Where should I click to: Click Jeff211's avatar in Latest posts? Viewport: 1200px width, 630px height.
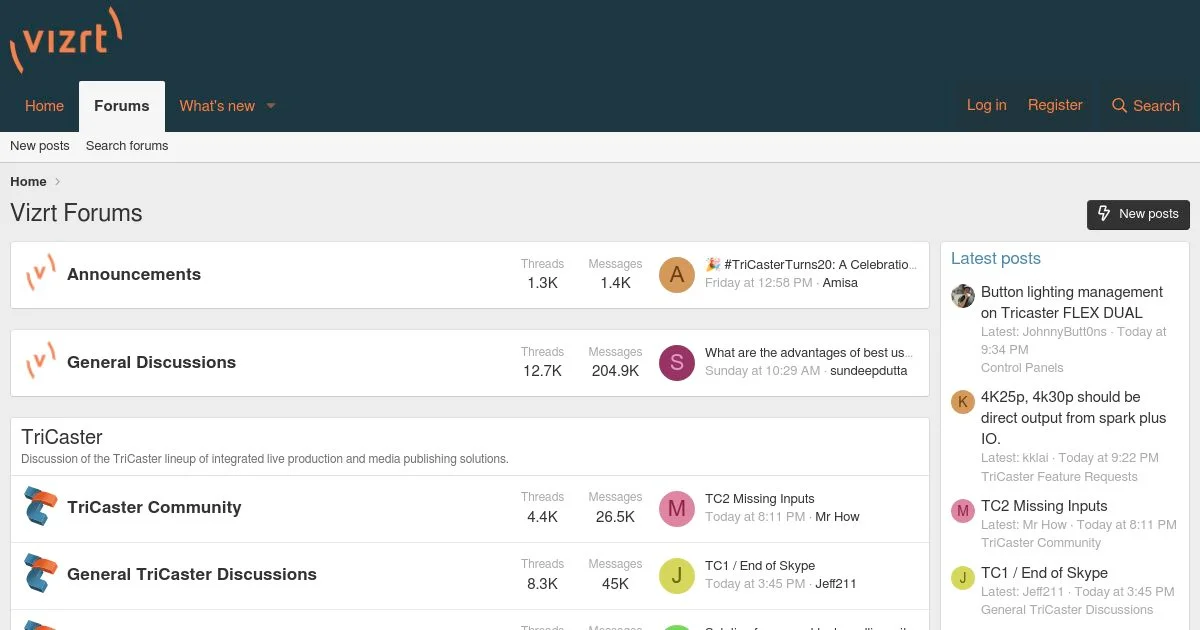963,577
